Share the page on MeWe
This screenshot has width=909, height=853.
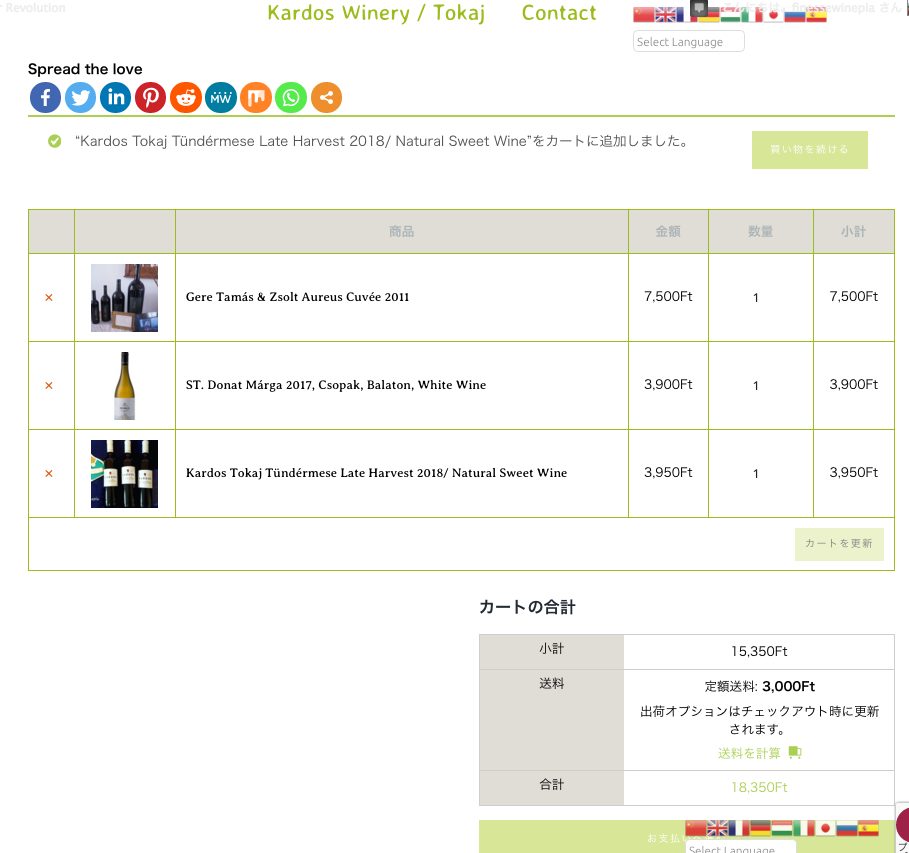pyautogui.click(x=221, y=97)
